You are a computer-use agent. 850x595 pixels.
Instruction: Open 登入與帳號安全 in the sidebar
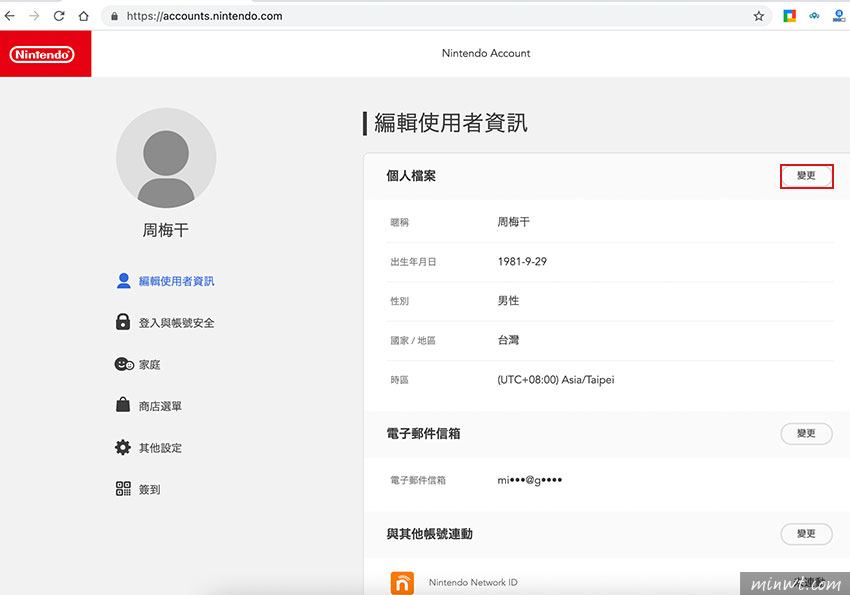click(176, 323)
